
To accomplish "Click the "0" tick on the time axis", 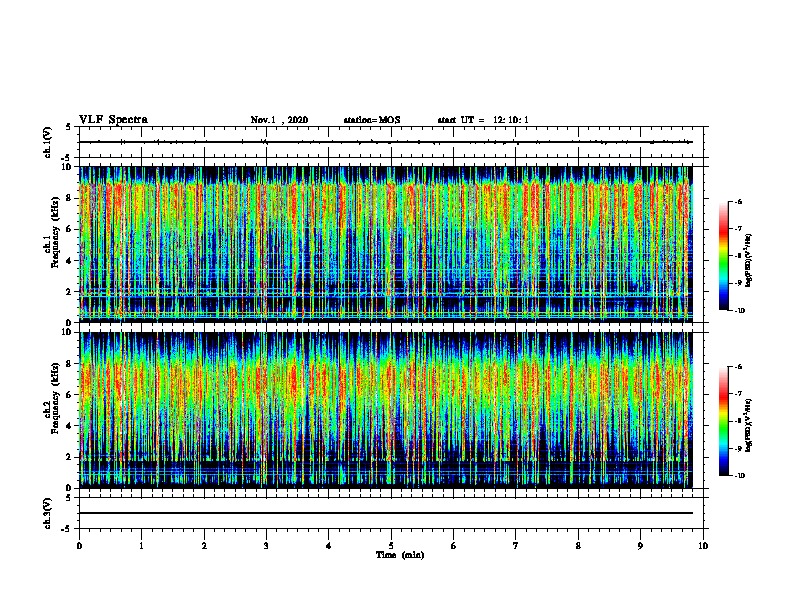I will pyautogui.click(x=79, y=546).
